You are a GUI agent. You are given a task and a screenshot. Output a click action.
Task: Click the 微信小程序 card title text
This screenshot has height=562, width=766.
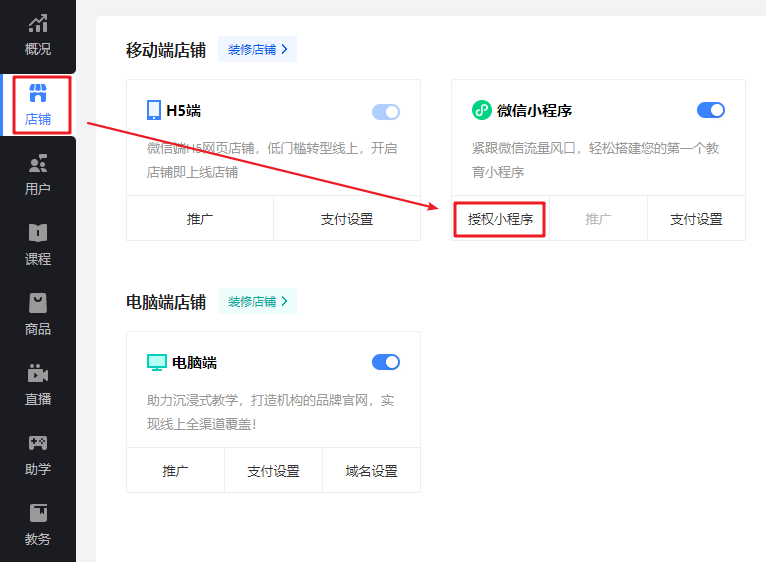pos(534,111)
